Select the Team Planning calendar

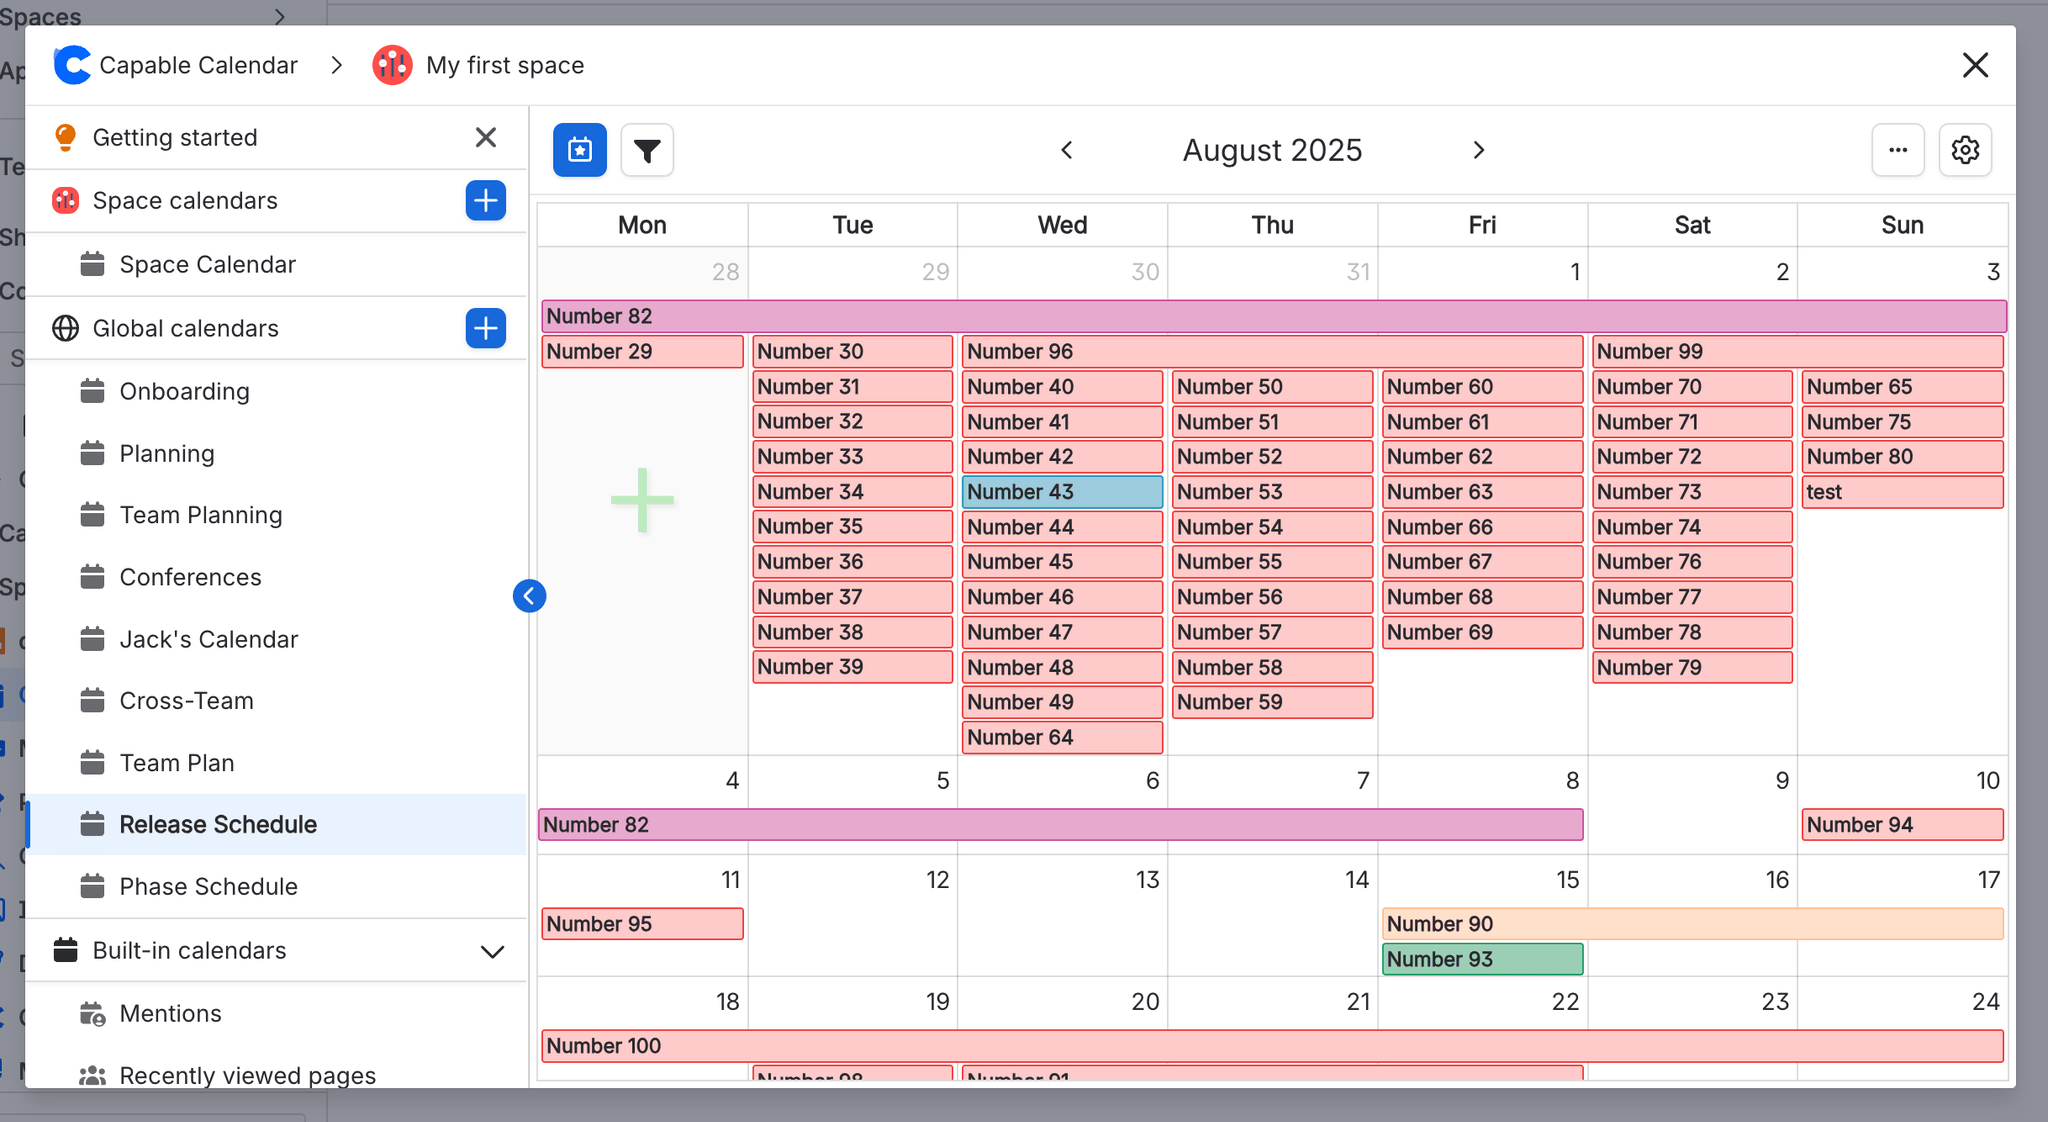click(x=200, y=515)
